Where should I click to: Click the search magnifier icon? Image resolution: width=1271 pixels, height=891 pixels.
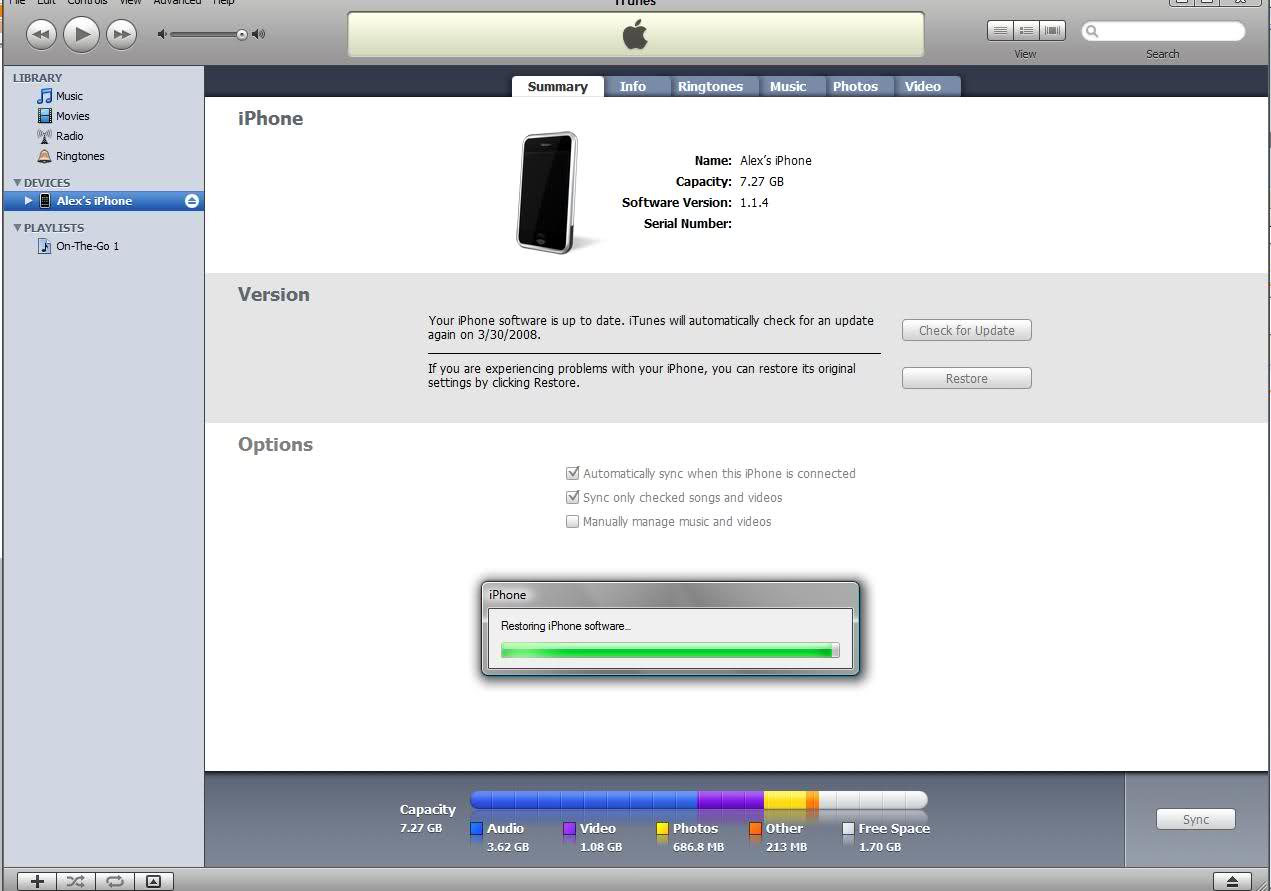(x=1092, y=31)
